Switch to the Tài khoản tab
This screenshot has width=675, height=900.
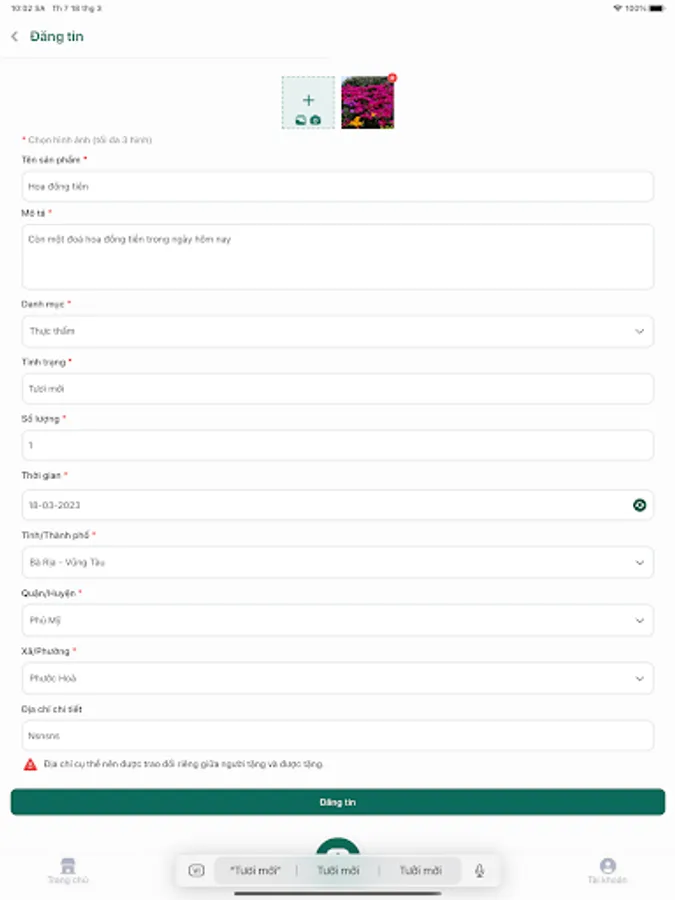point(607,870)
